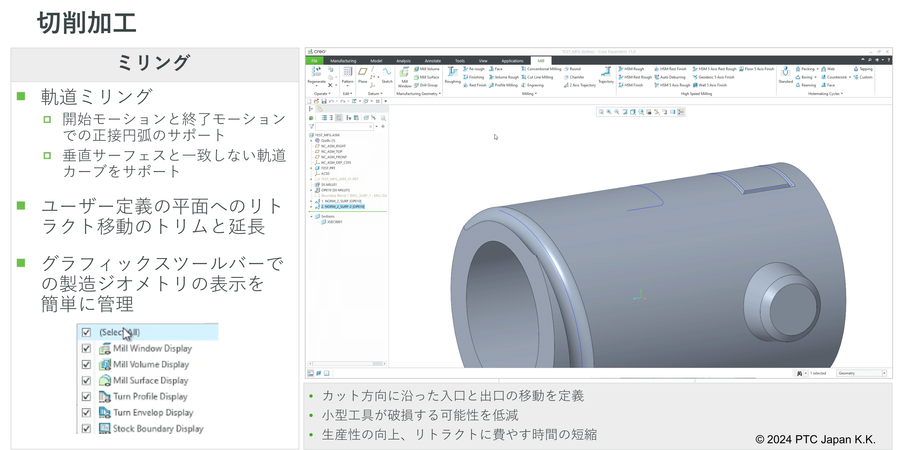Open the Manufacturing ribbon tab

click(342, 61)
